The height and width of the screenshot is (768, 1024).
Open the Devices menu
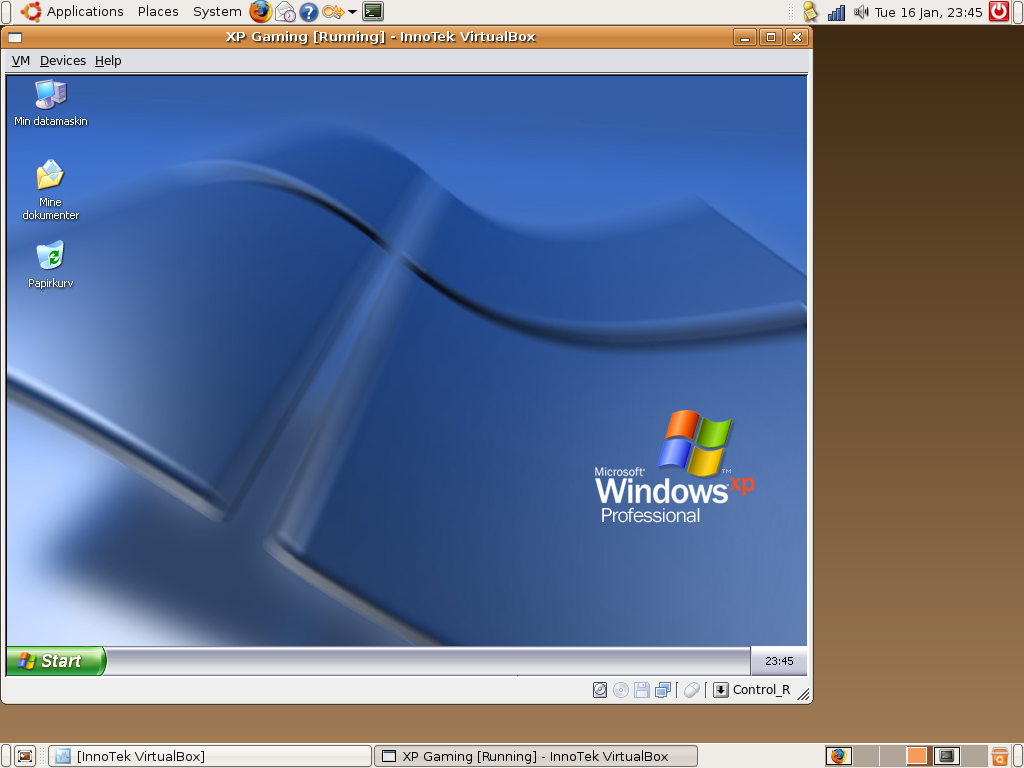tap(63, 61)
